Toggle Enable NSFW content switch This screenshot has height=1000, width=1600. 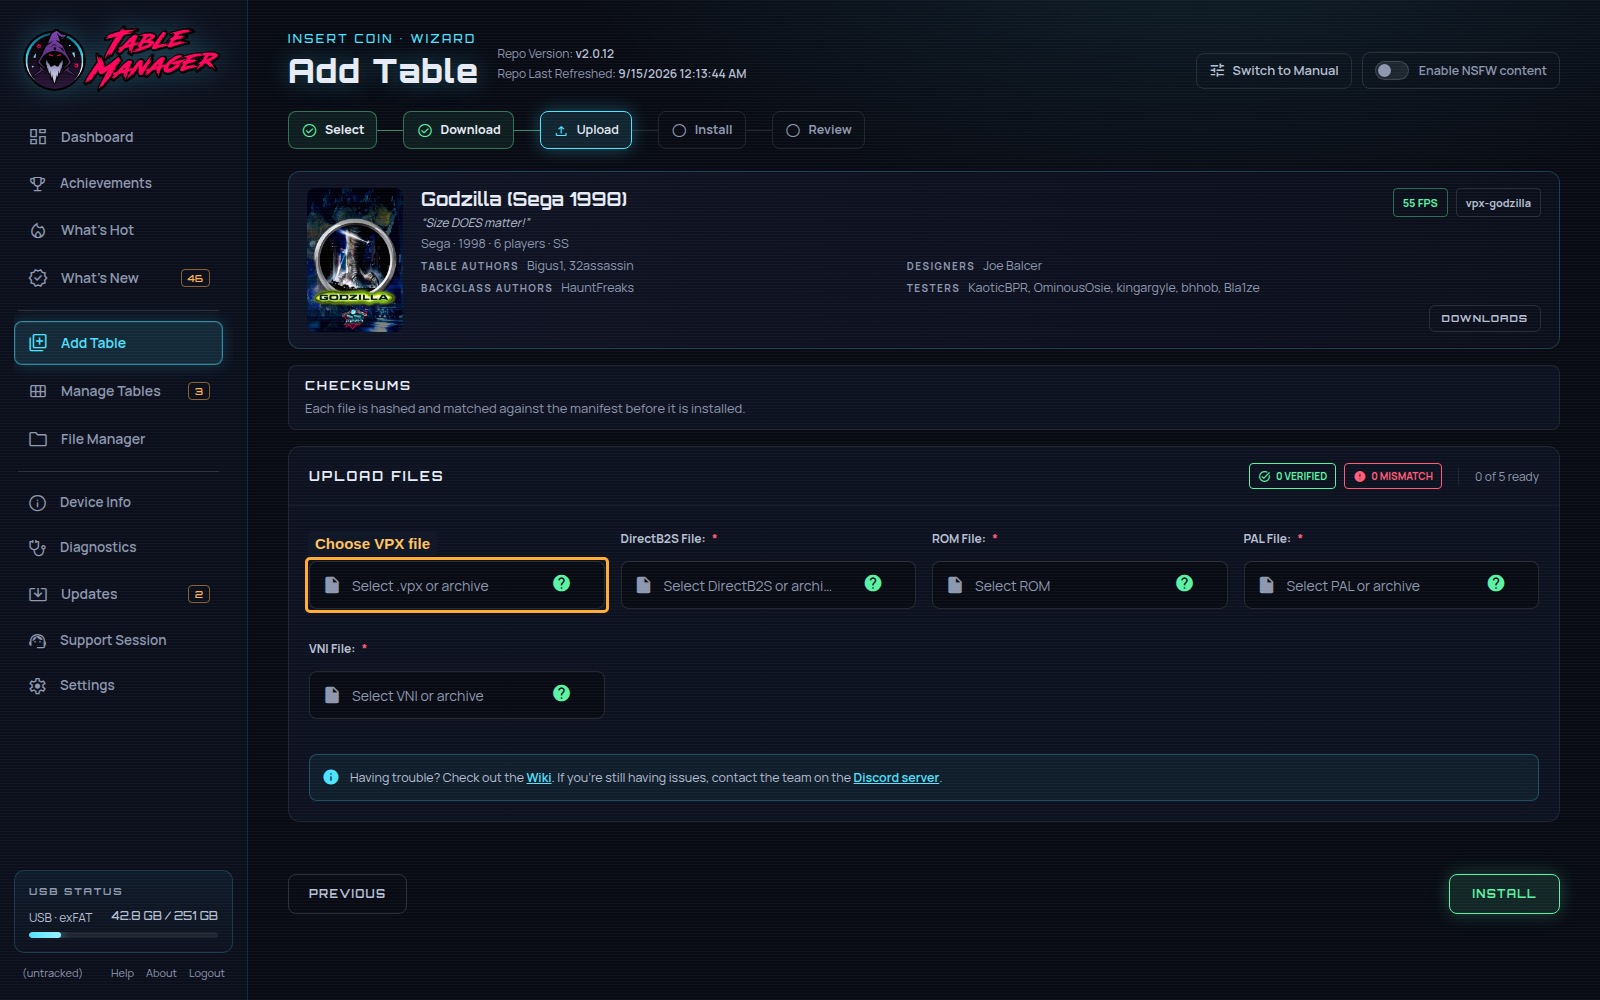(x=1391, y=71)
